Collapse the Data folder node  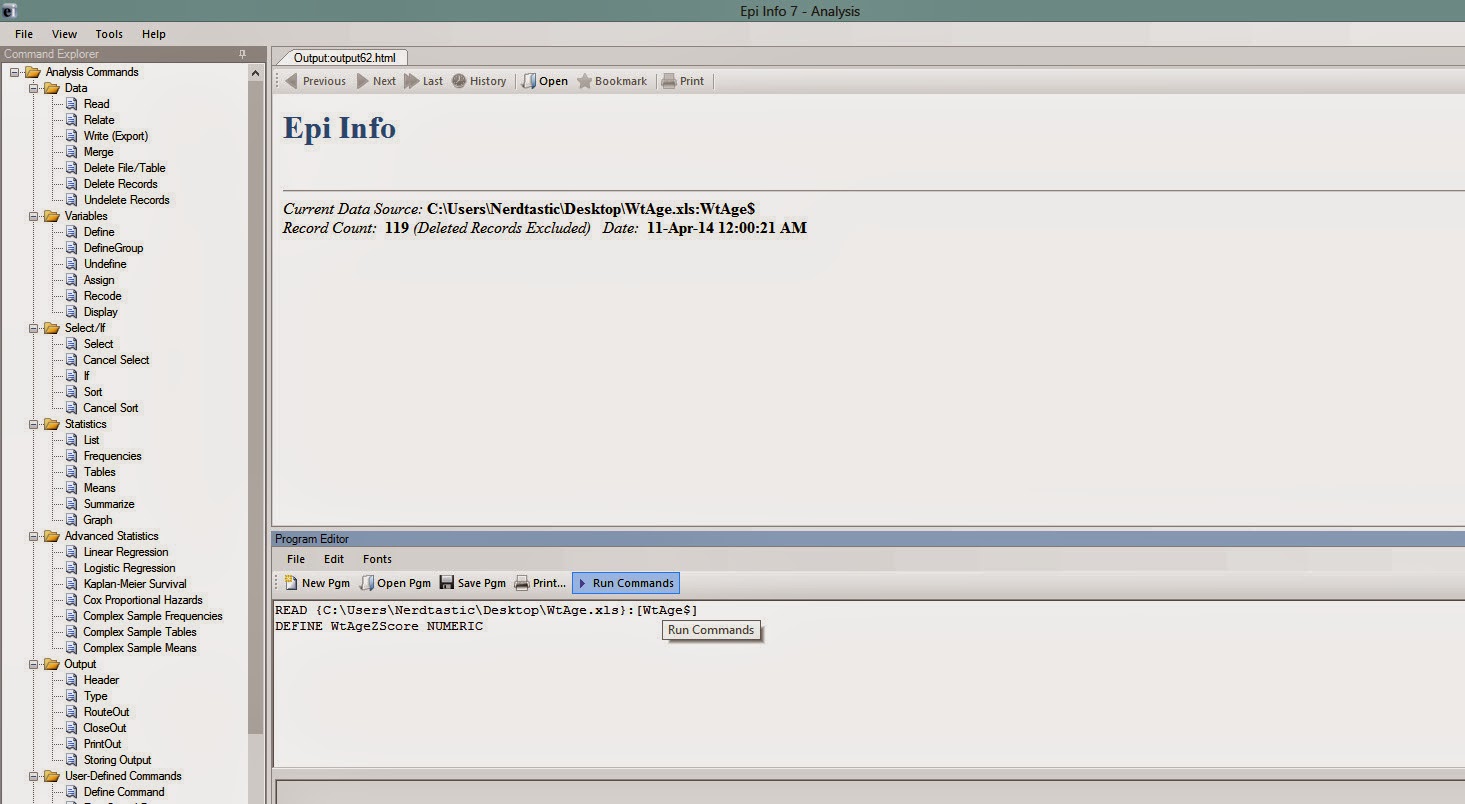(x=34, y=88)
